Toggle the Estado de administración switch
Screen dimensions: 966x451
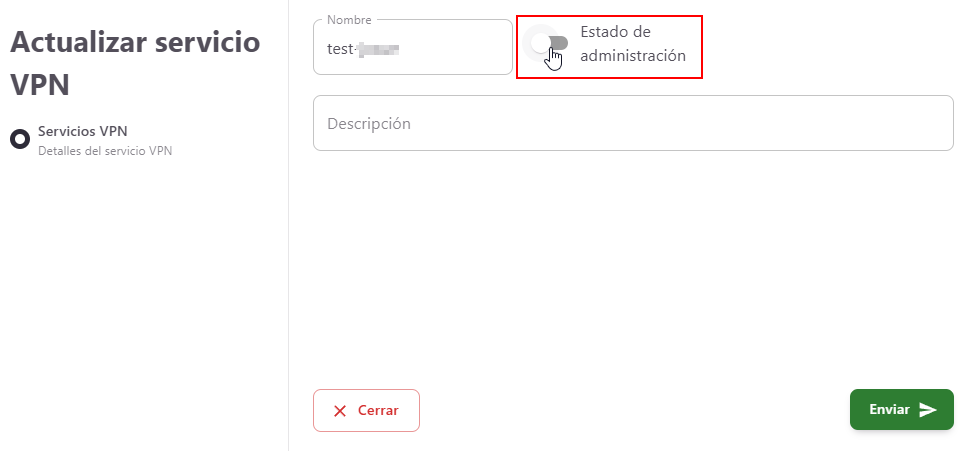549,44
